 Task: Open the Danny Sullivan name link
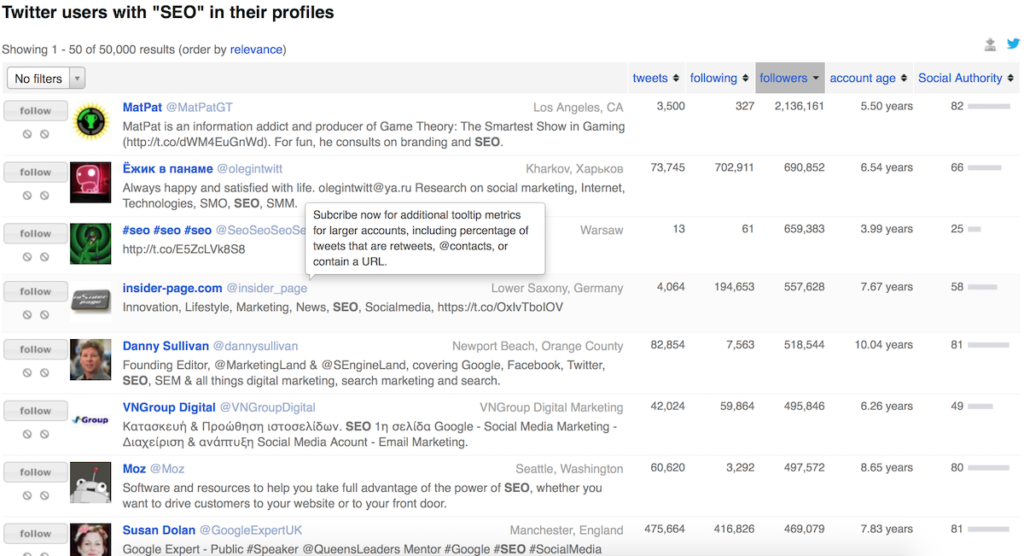(166, 346)
